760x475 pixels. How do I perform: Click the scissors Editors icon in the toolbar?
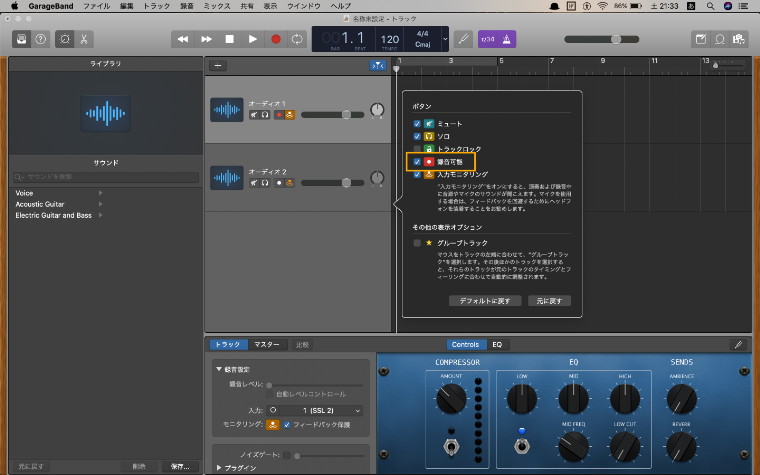point(85,39)
